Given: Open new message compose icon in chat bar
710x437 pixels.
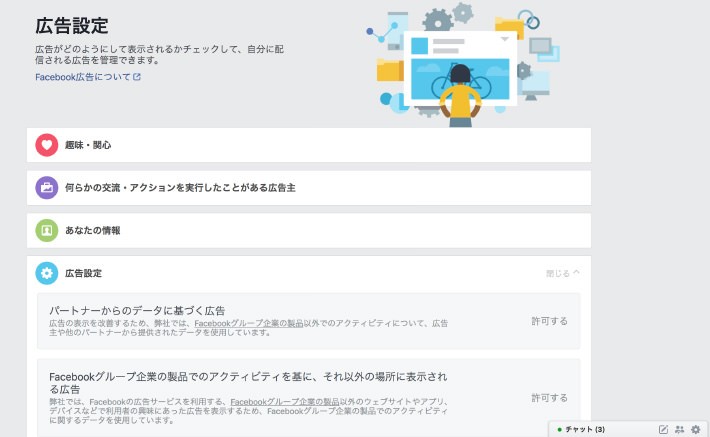Looking at the screenshot, I should [663, 429].
